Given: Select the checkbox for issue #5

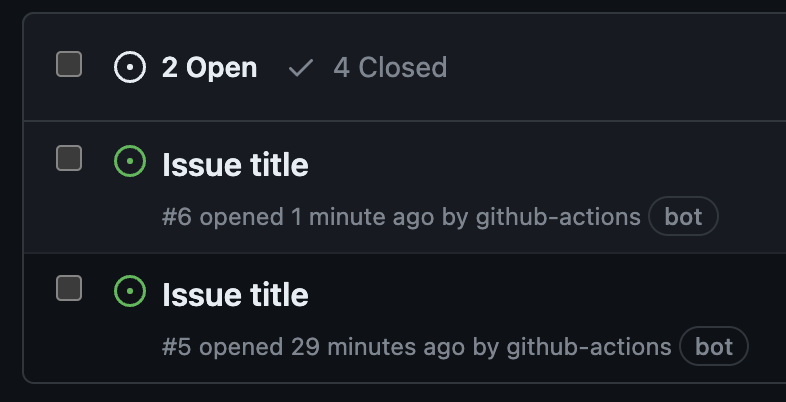Looking at the screenshot, I should pyautogui.click(x=69, y=288).
